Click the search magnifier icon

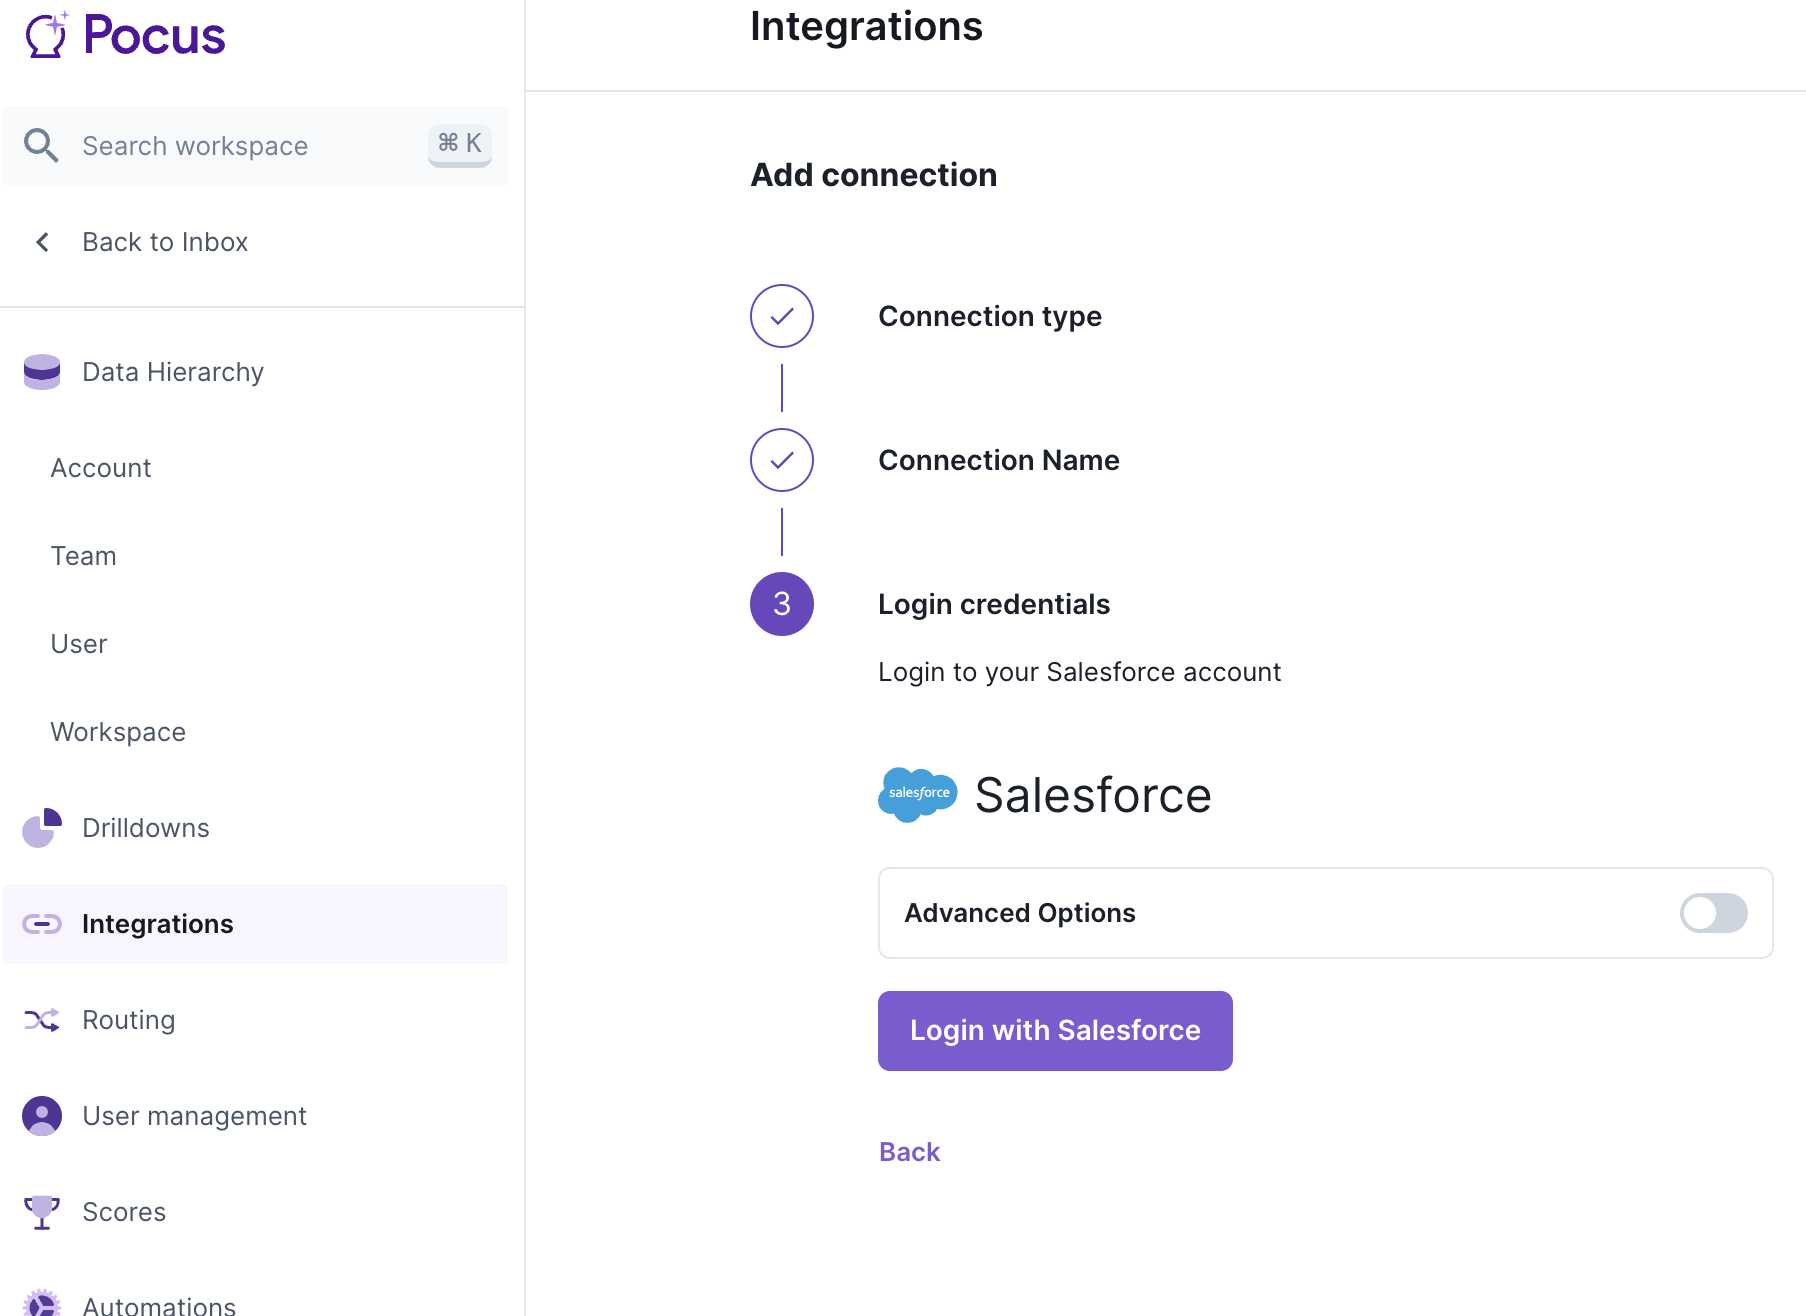click(41, 146)
